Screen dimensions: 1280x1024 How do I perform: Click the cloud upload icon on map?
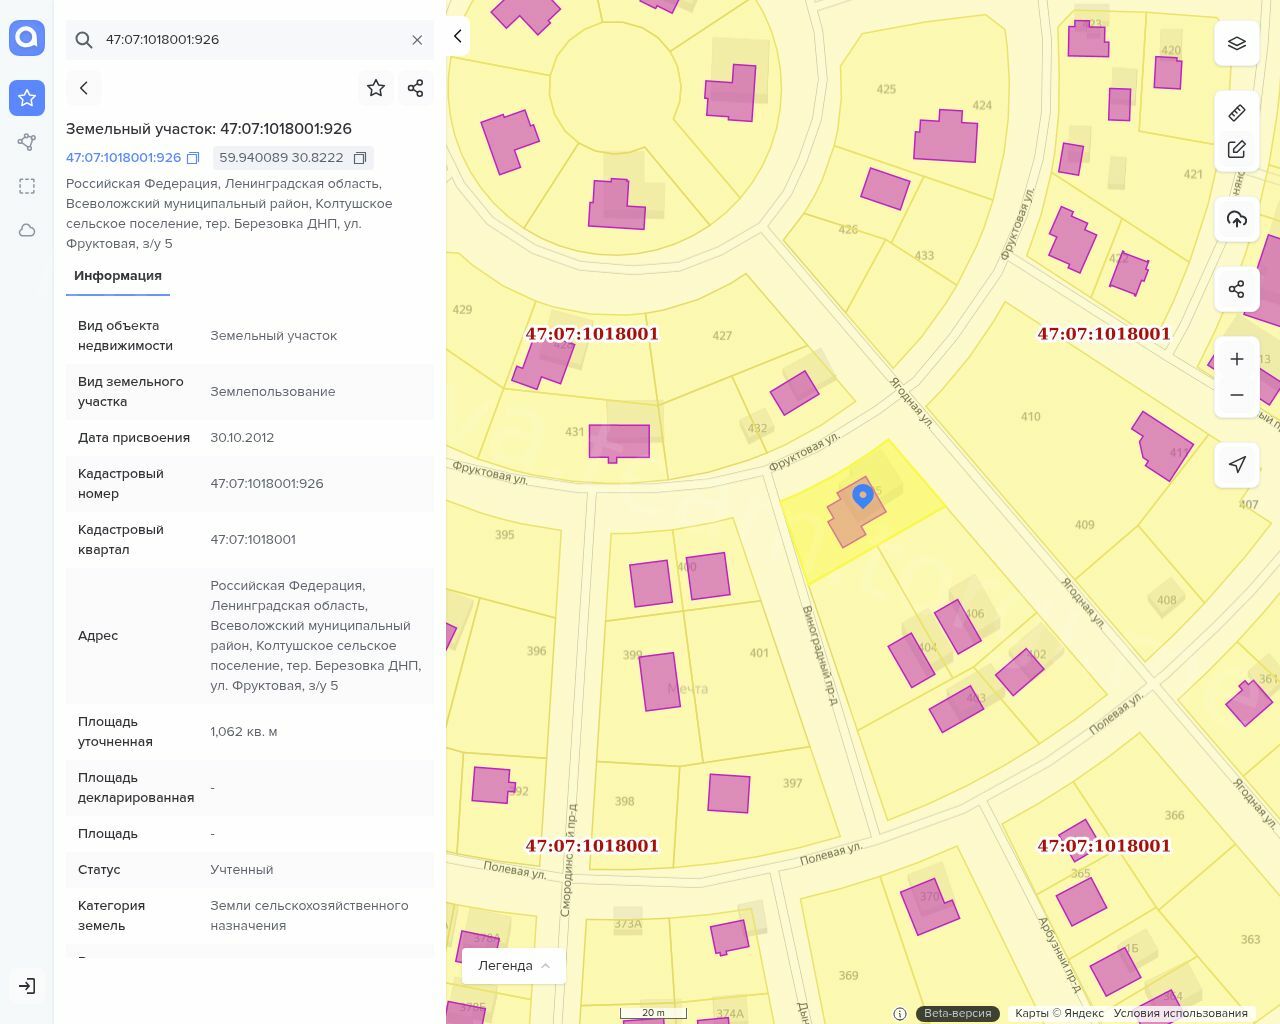coord(1236,219)
